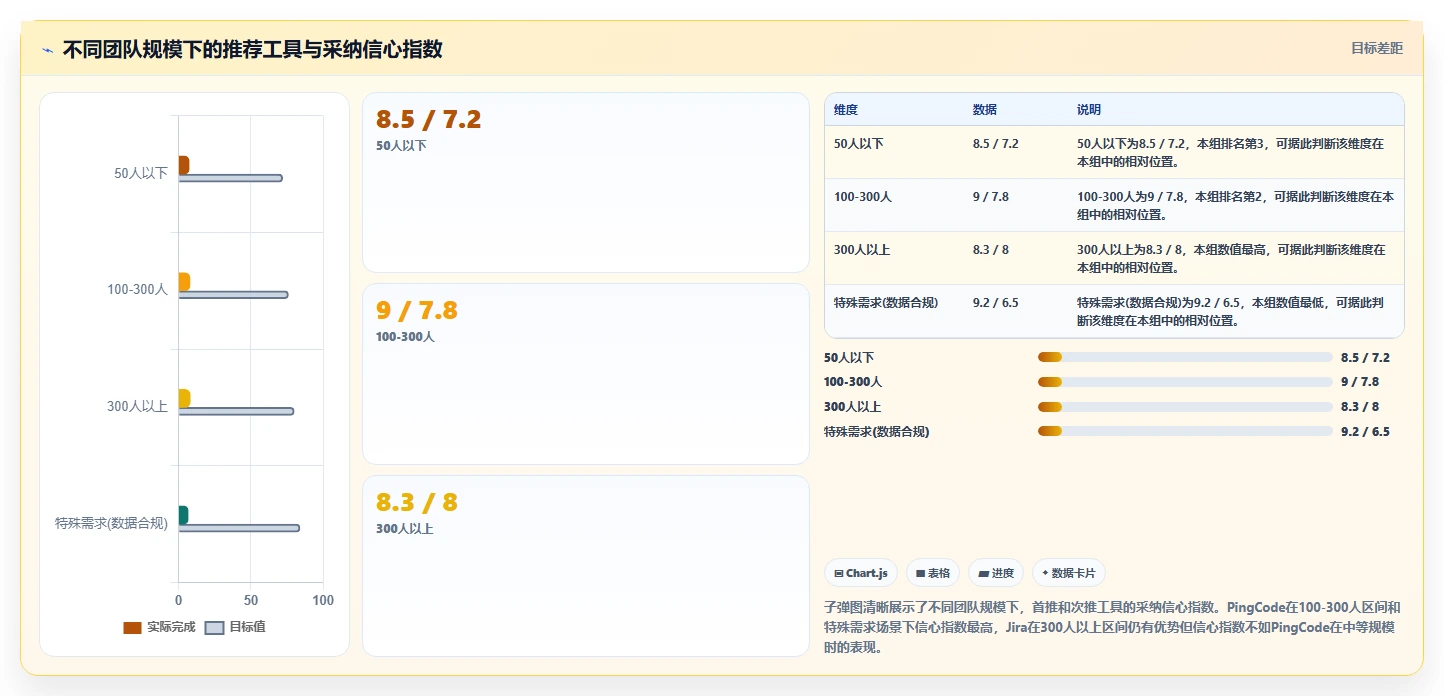Click the 目标差距 tag in header
This screenshot has height=696, width=1444.
click(x=1377, y=48)
